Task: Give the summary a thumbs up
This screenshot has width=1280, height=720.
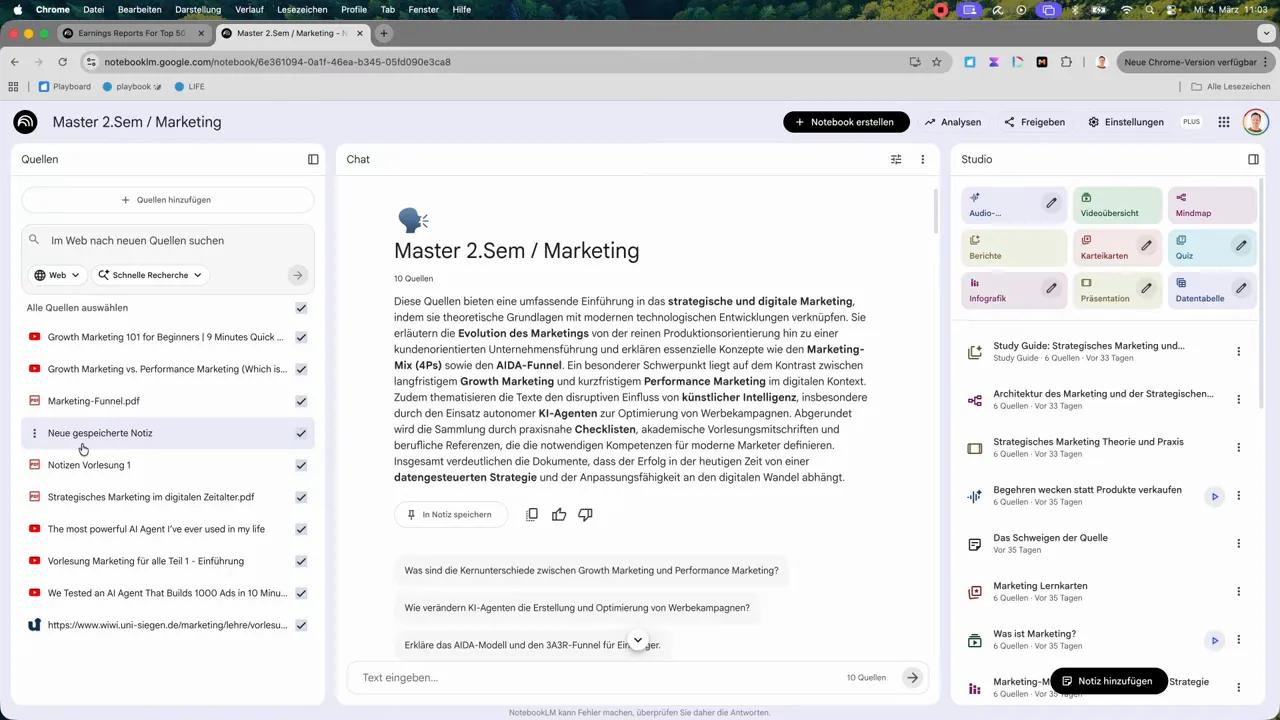Action: tap(558, 514)
